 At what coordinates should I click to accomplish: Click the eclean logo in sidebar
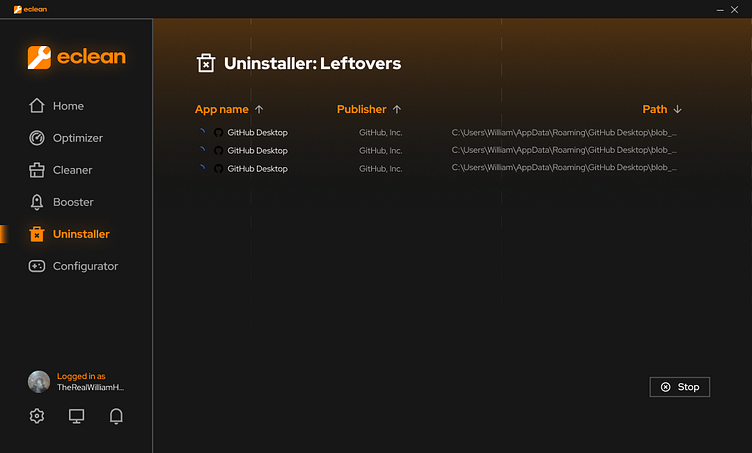click(x=77, y=57)
